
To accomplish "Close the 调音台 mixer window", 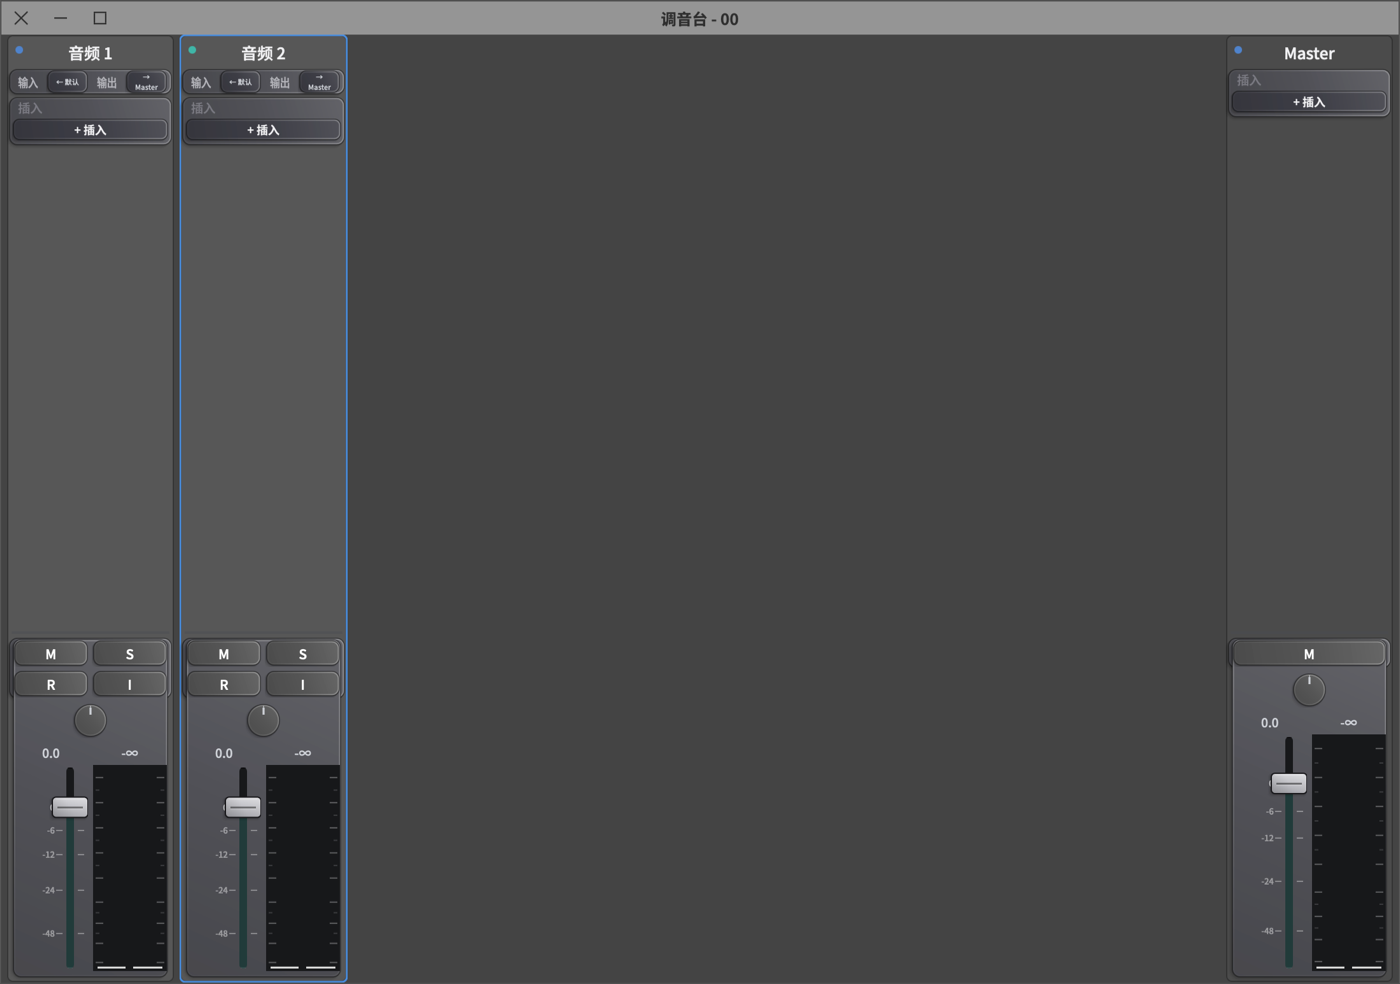I will tap(21, 18).
